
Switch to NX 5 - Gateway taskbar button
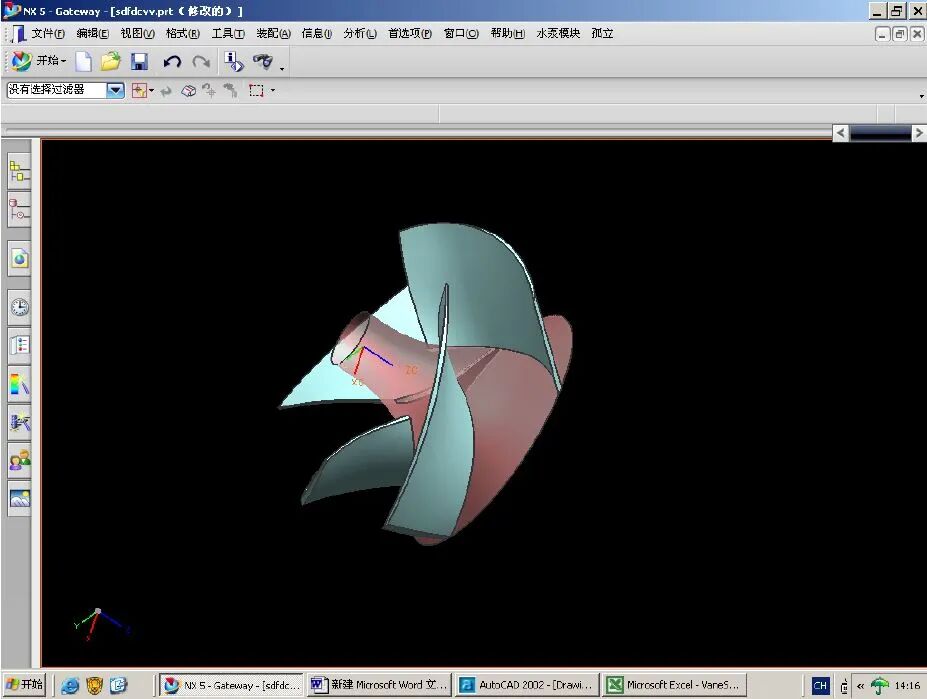(x=231, y=685)
